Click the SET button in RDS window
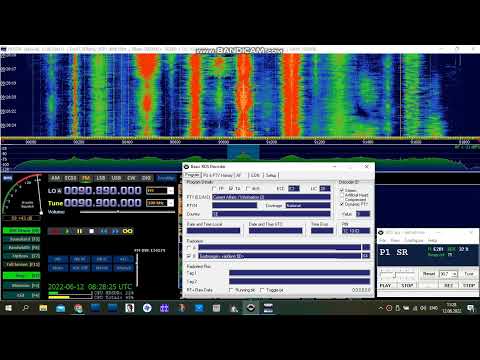Viewport: 480px width, 360px height. coord(448,286)
